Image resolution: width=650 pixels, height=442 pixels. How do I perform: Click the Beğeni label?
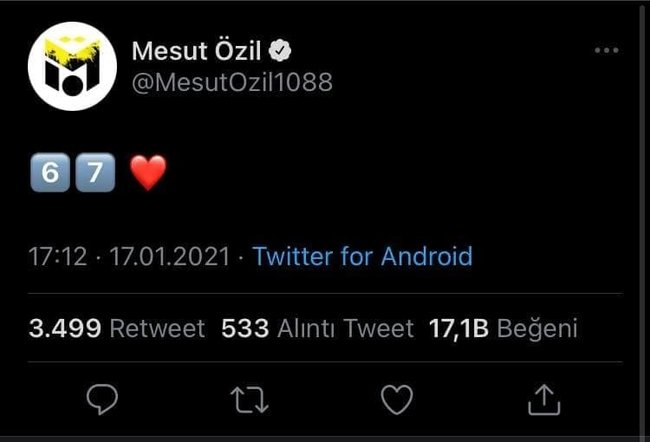point(538,329)
